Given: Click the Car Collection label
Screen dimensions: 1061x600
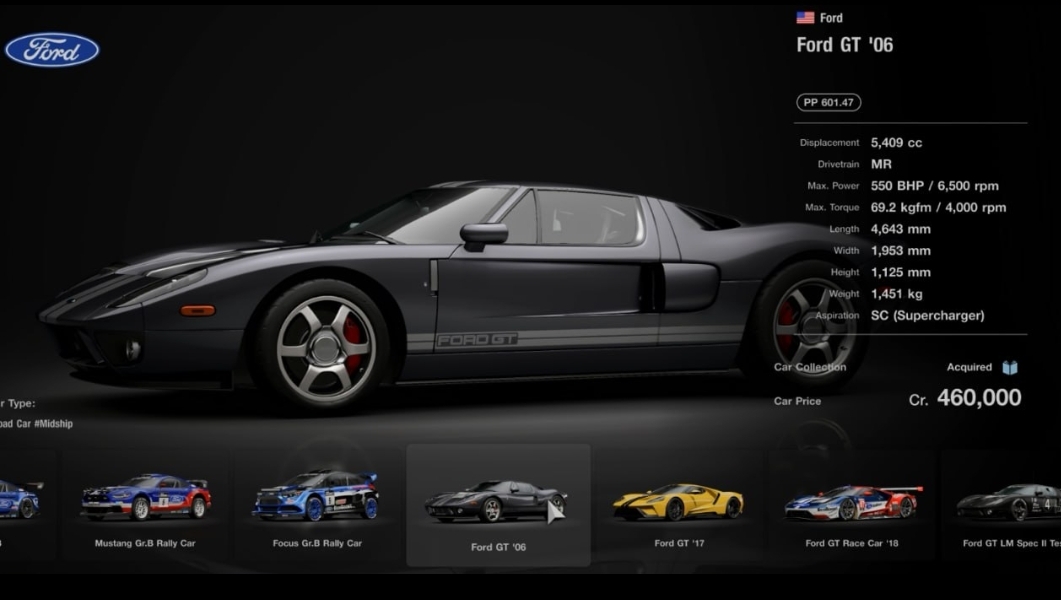Looking at the screenshot, I should [810, 367].
